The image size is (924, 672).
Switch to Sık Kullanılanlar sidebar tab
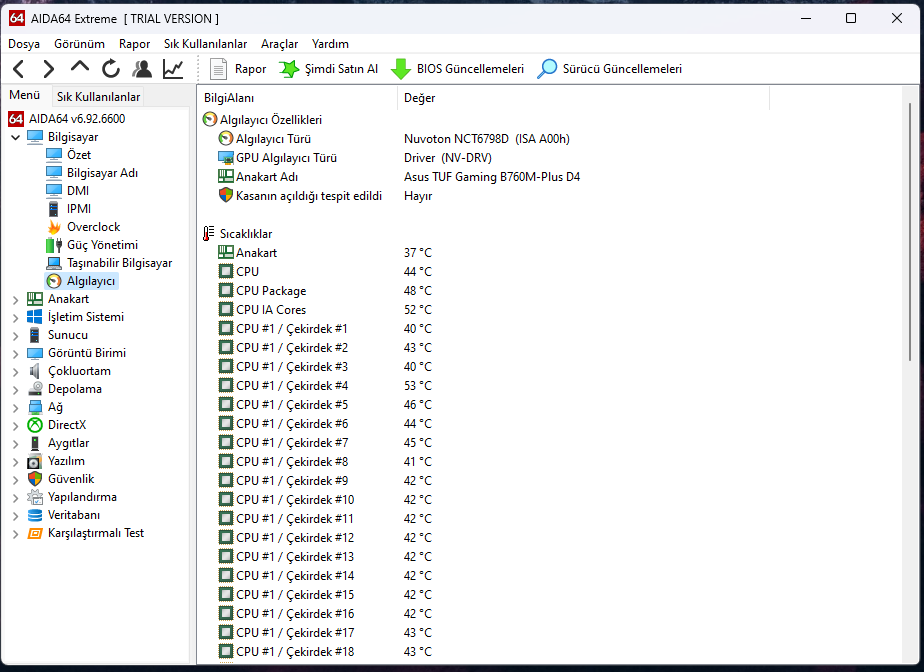tap(98, 97)
